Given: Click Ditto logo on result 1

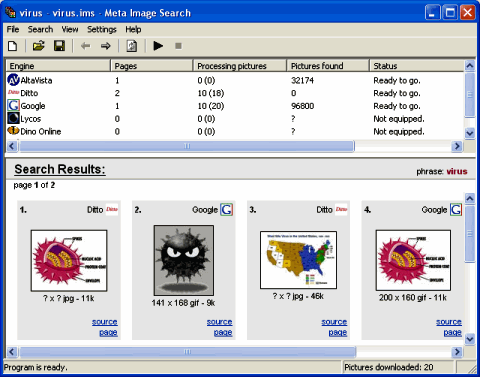Looking at the screenshot, I should point(112,209).
